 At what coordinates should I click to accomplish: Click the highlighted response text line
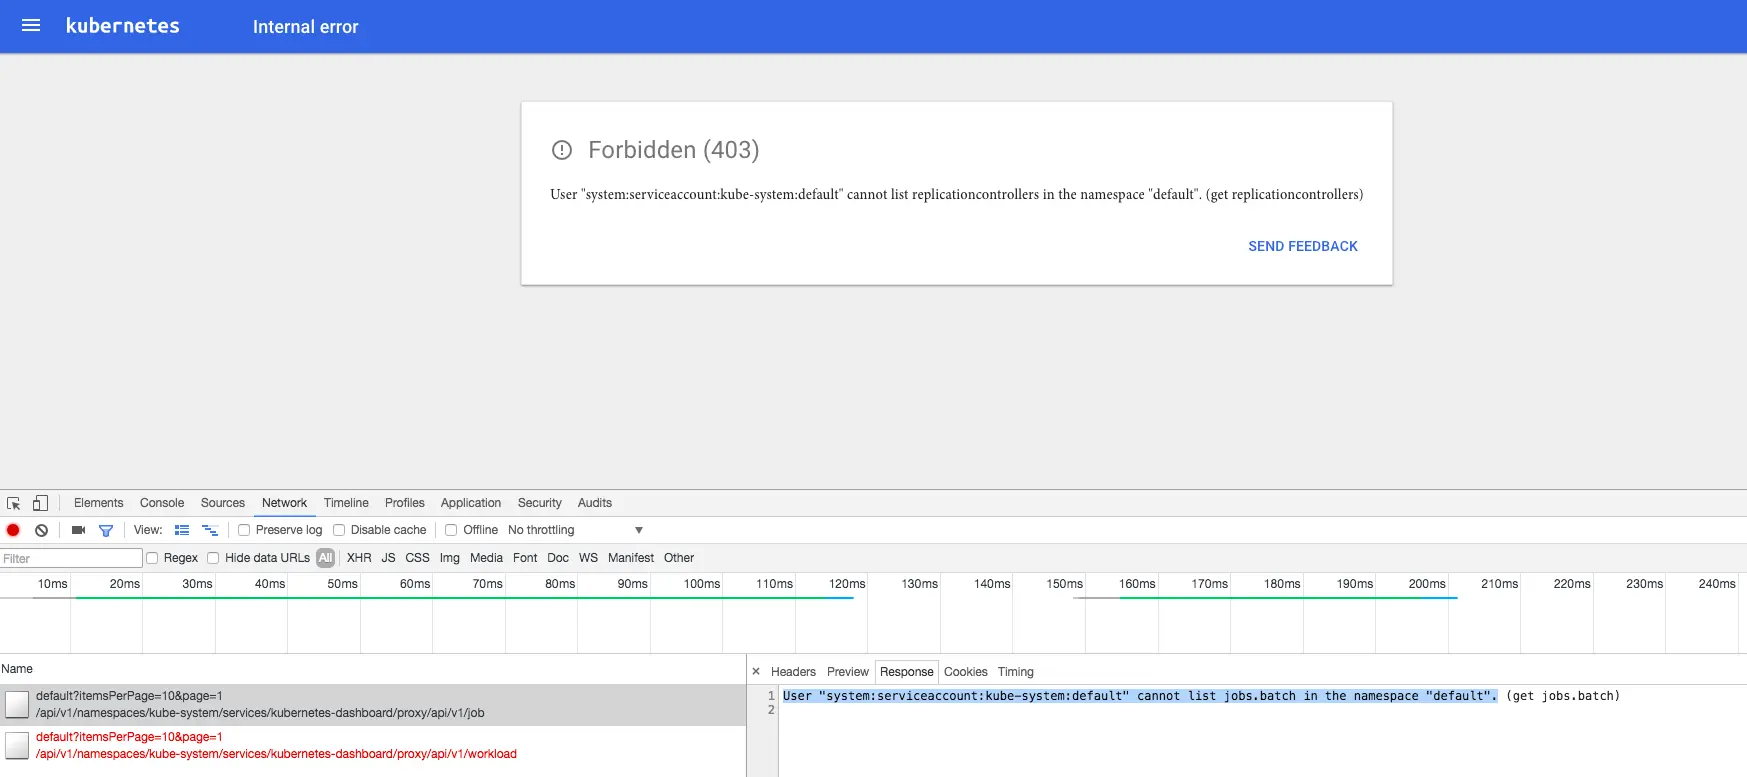[1140, 696]
